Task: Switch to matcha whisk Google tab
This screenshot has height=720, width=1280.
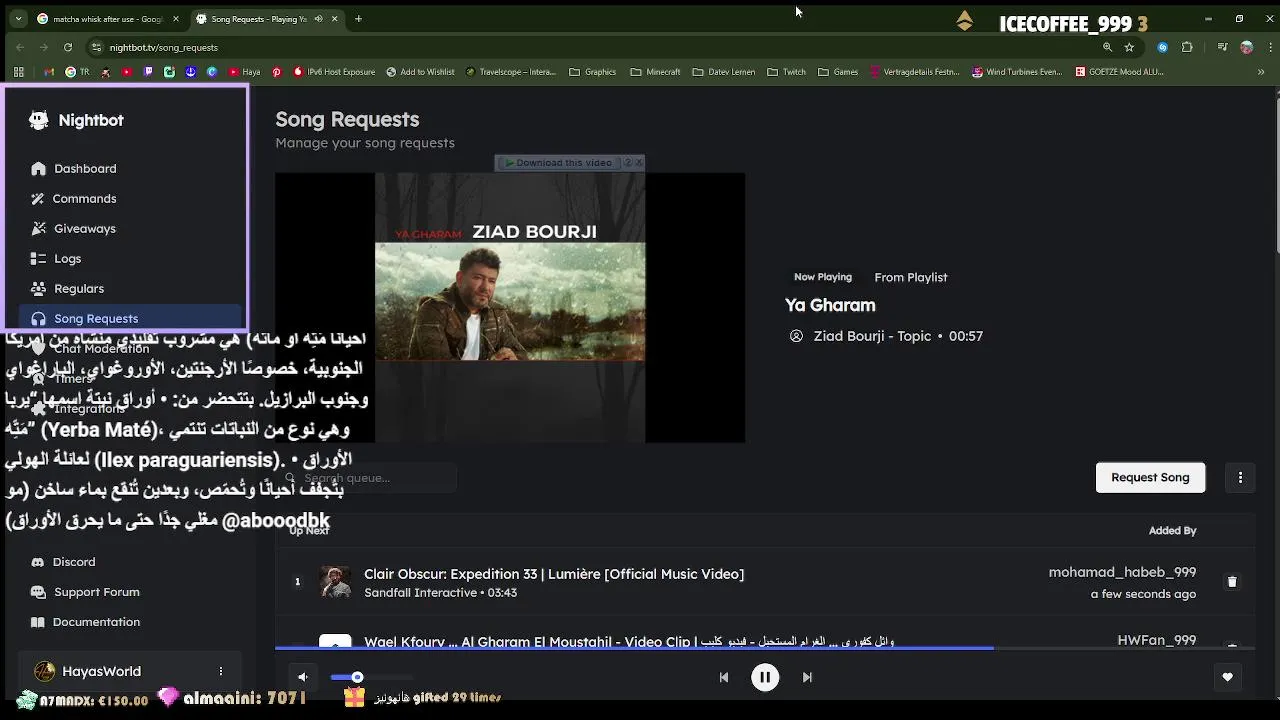Action: point(108,19)
